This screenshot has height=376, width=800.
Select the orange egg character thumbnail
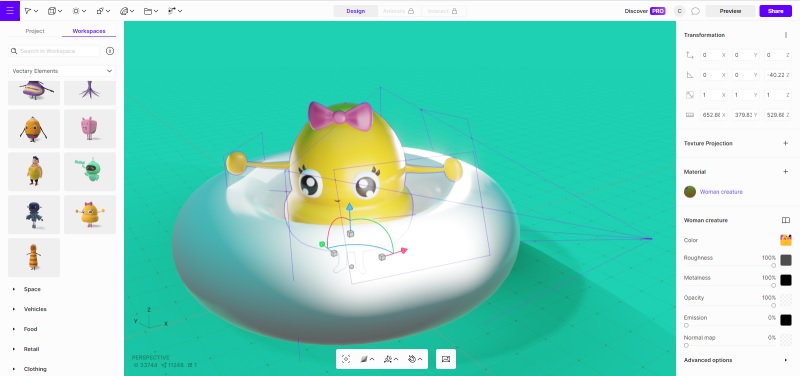coord(34,129)
